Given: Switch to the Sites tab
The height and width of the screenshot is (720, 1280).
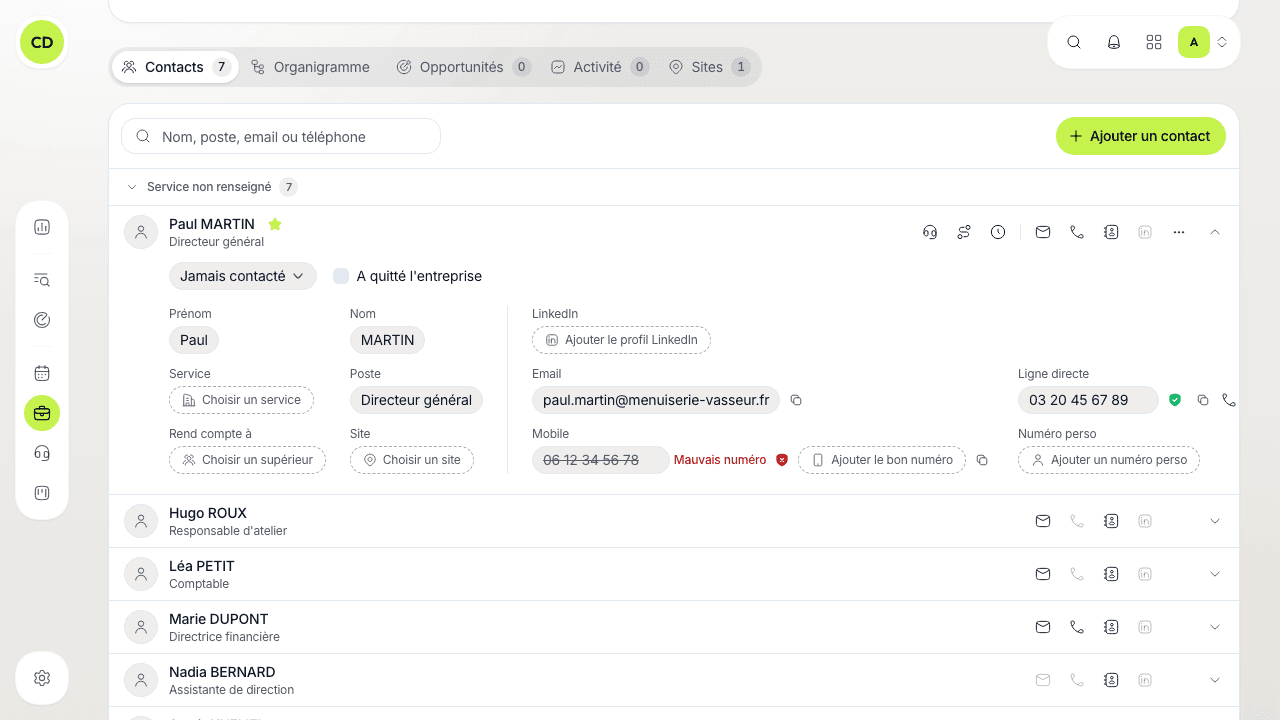Looking at the screenshot, I should (x=708, y=67).
